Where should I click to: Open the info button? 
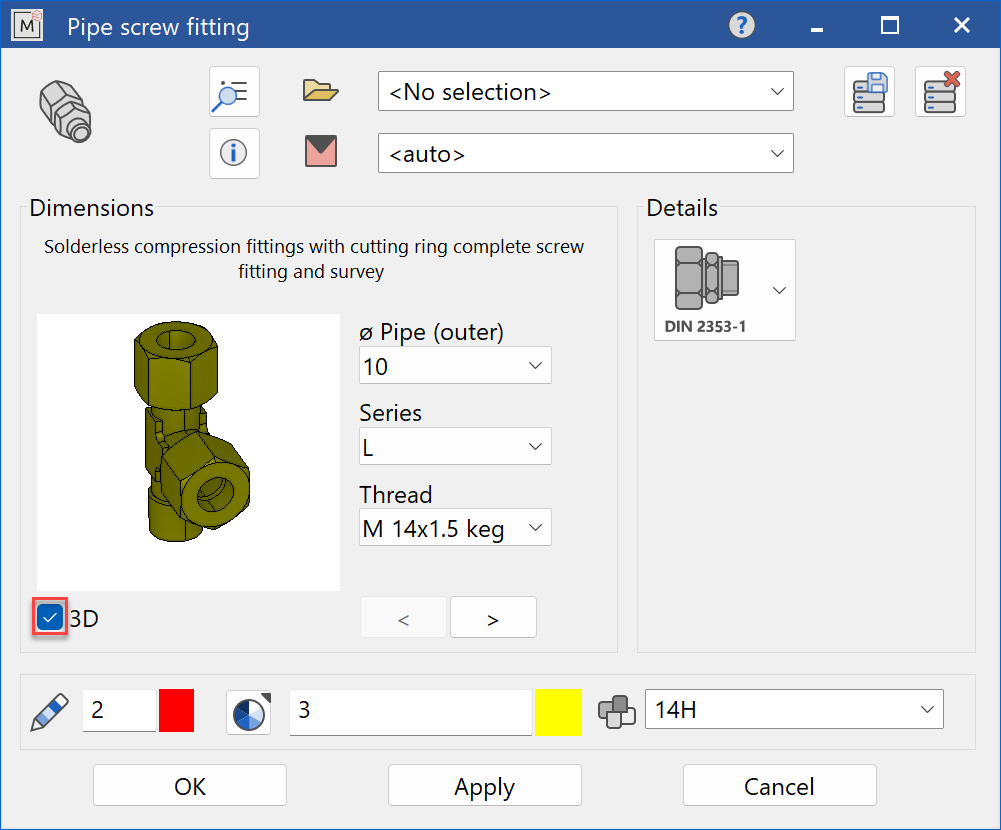(234, 153)
